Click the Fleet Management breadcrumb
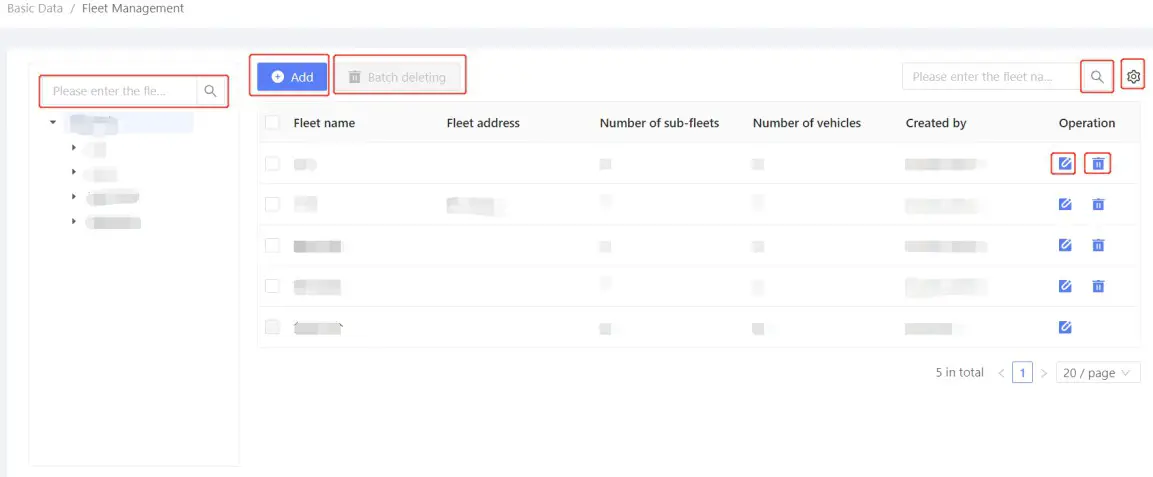 coord(132,9)
